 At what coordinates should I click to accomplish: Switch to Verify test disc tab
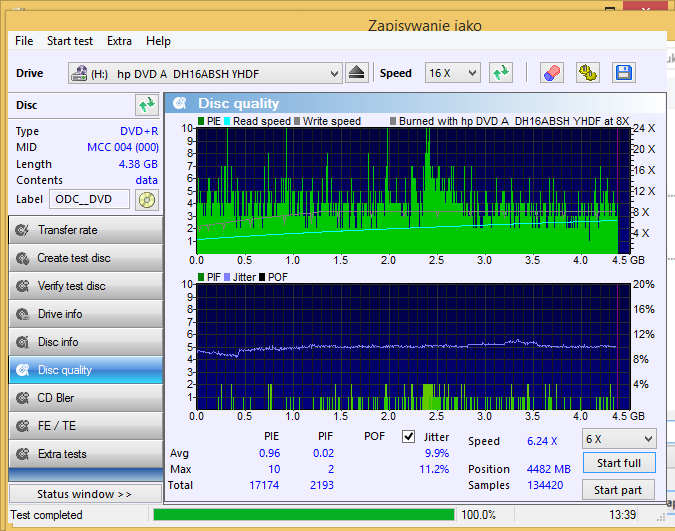click(x=86, y=286)
